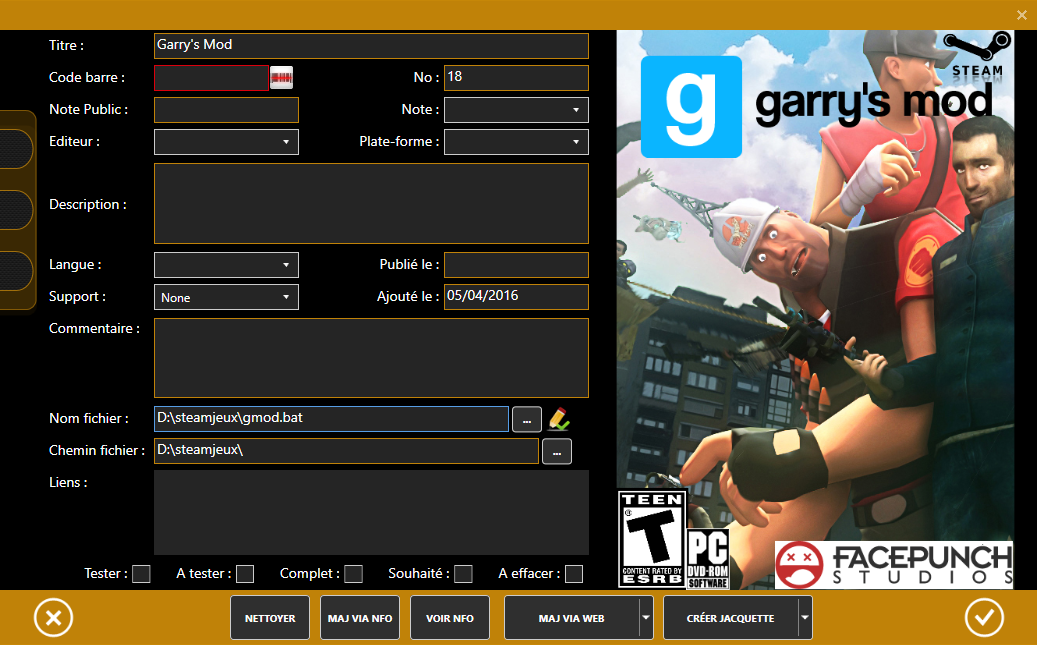Viewport: 1037px width, 645px height.
Task: Open the Plate-forme dropdown
Action: click(x=516, y=142)
